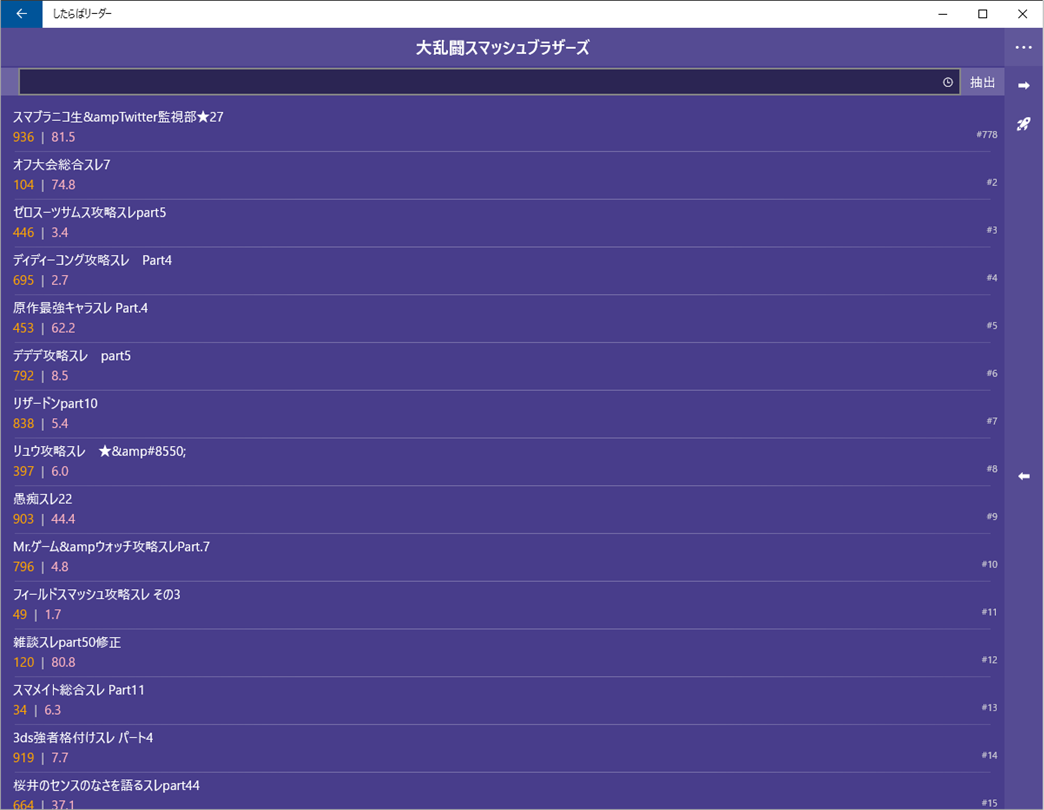Click momentum value 74.8
Viewport: 1044px width, 810px height.
pyautogui.click(x=63, y=185)
